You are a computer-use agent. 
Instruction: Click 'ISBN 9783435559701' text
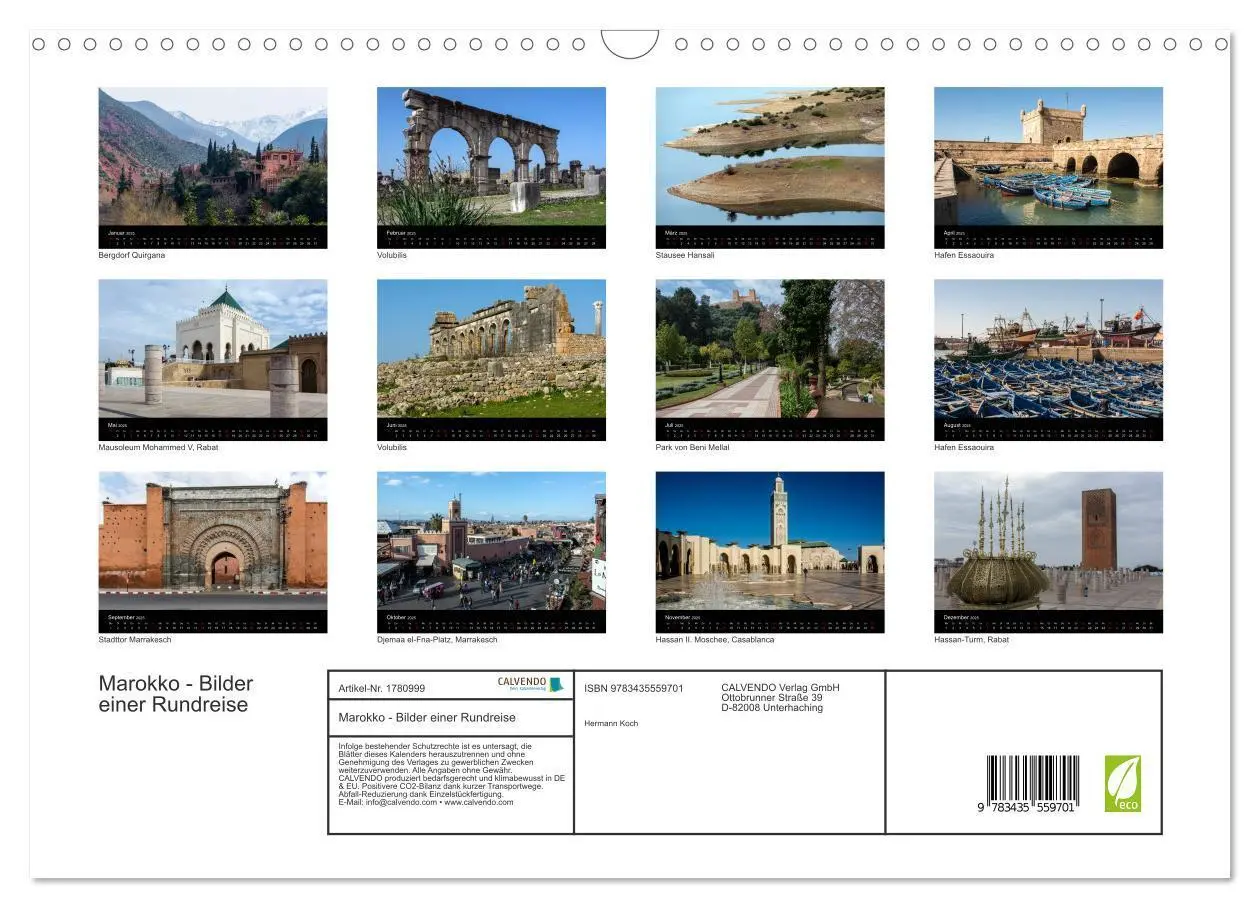634,688
